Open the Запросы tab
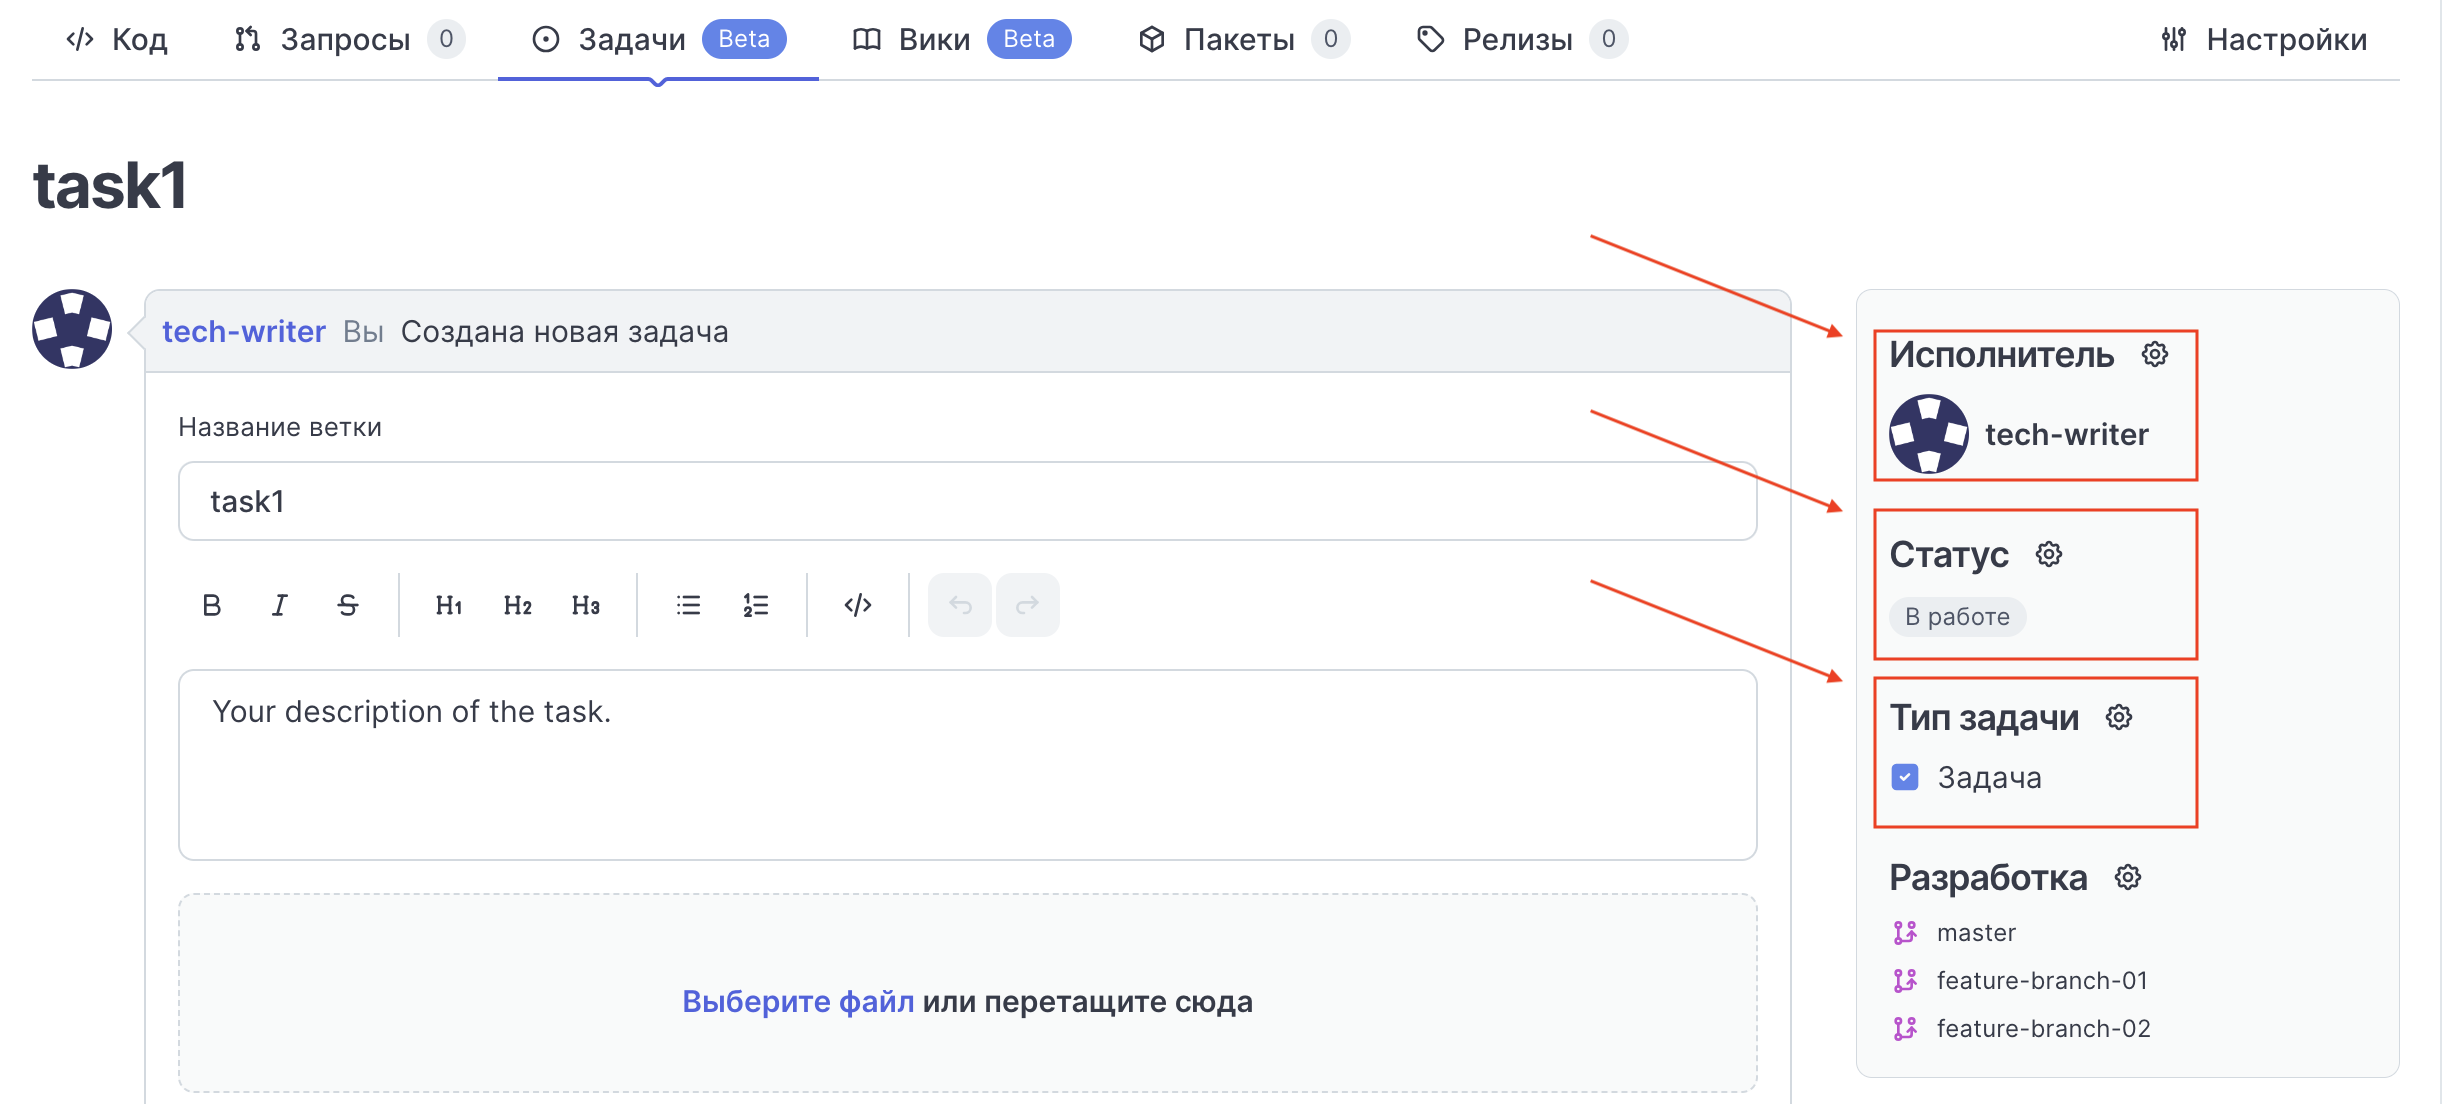The image size is (2442, 1104). 349,39
